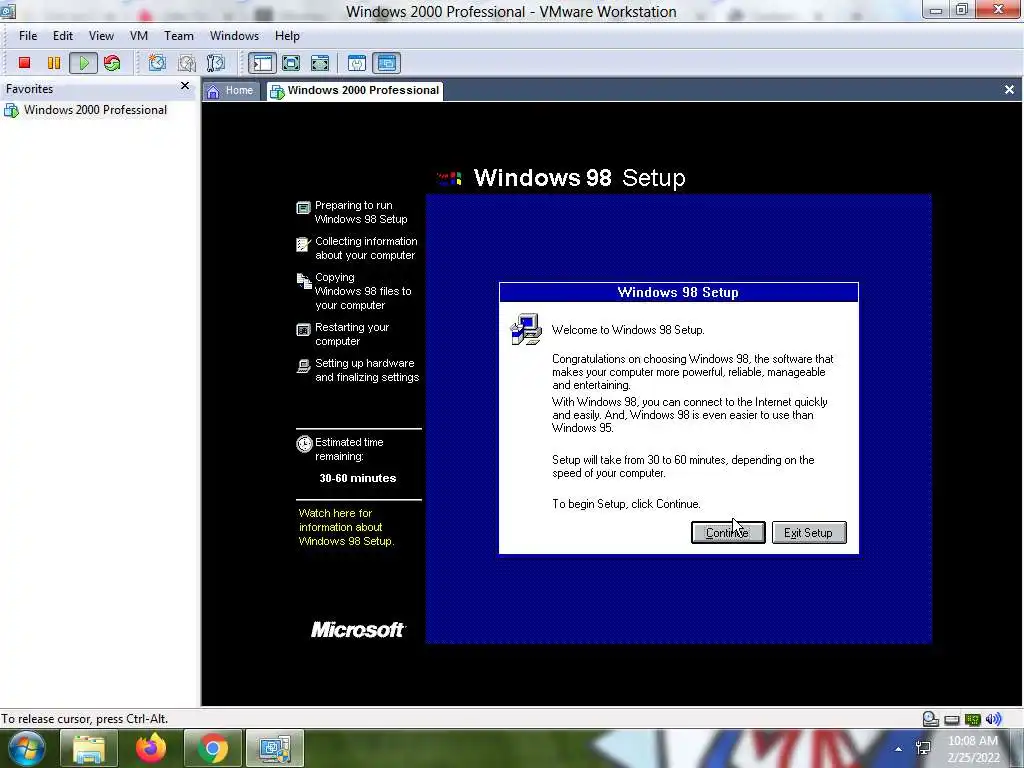Click the '30-60 minutes' estimate text
This screenshot has height=768, width=1024.
click(x=358, y=478)
